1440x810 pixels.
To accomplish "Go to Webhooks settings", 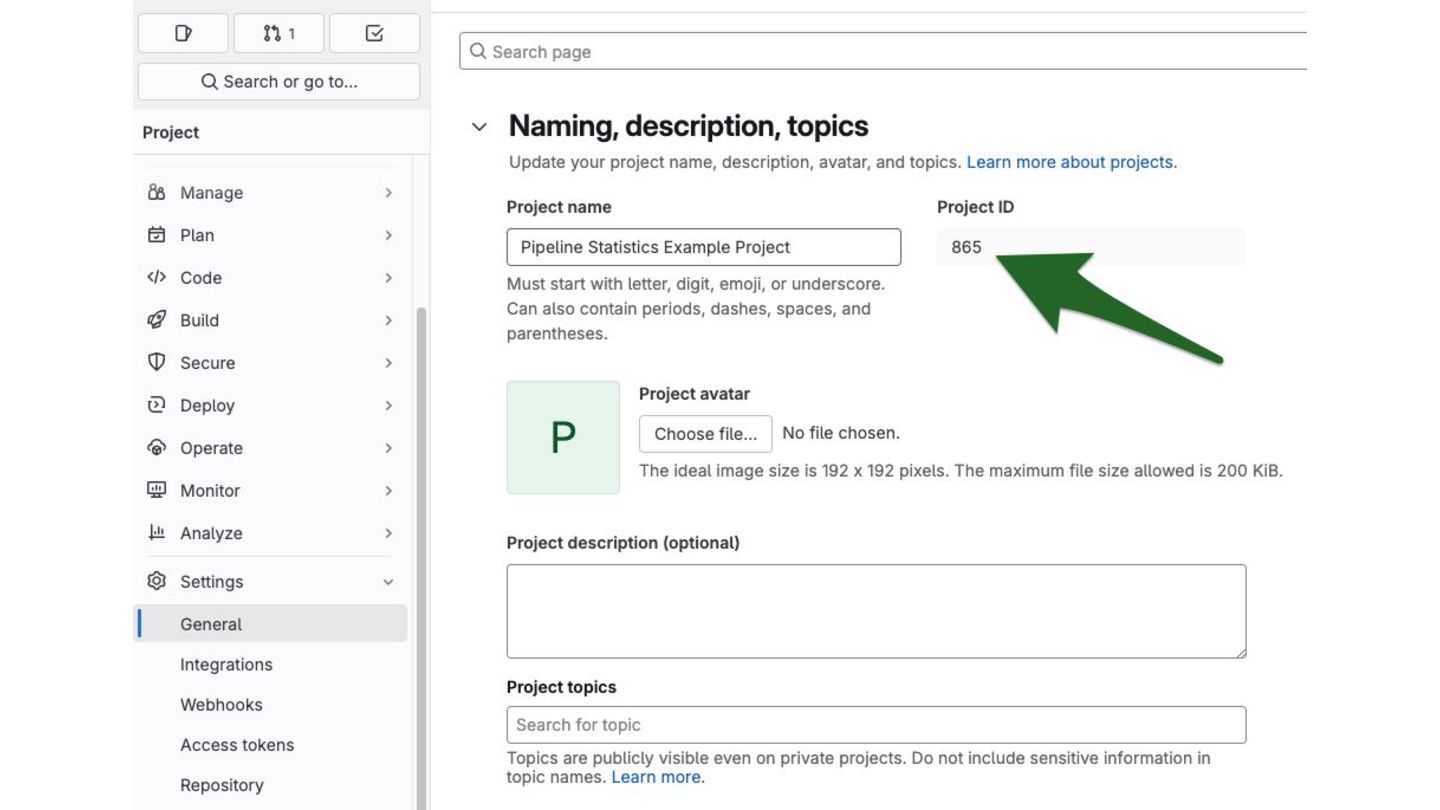I will coord(221,705).
